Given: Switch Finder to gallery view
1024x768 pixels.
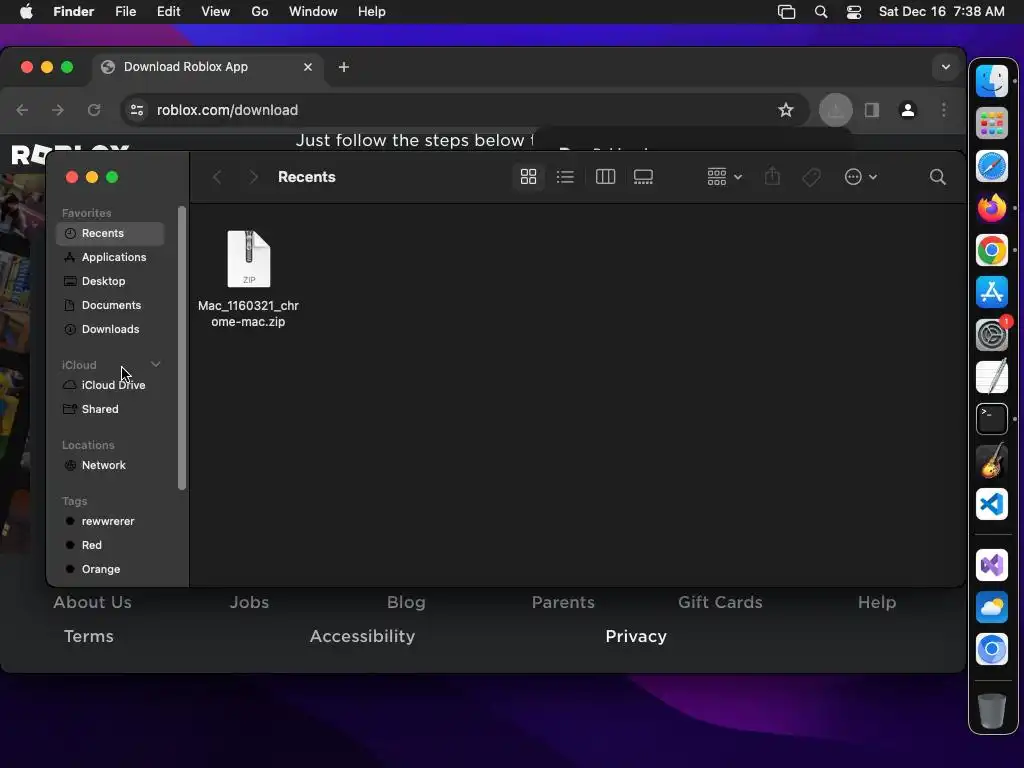Looking at the screenshot, I should coord(643,177).
